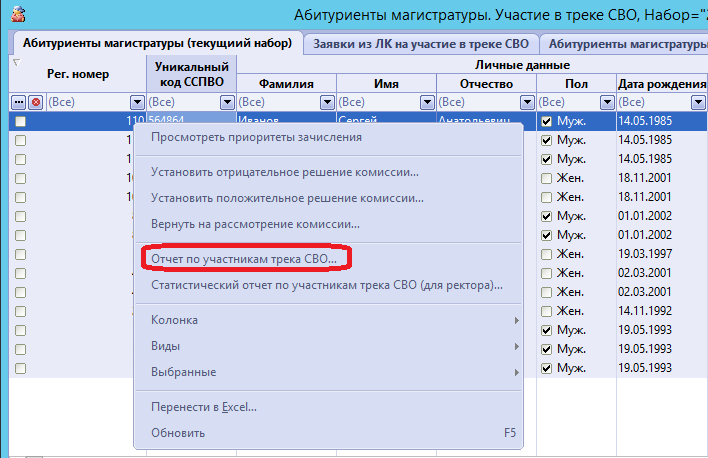Choose Вернуть на рассмотрение комиссии...

click(x=328, y=224)
